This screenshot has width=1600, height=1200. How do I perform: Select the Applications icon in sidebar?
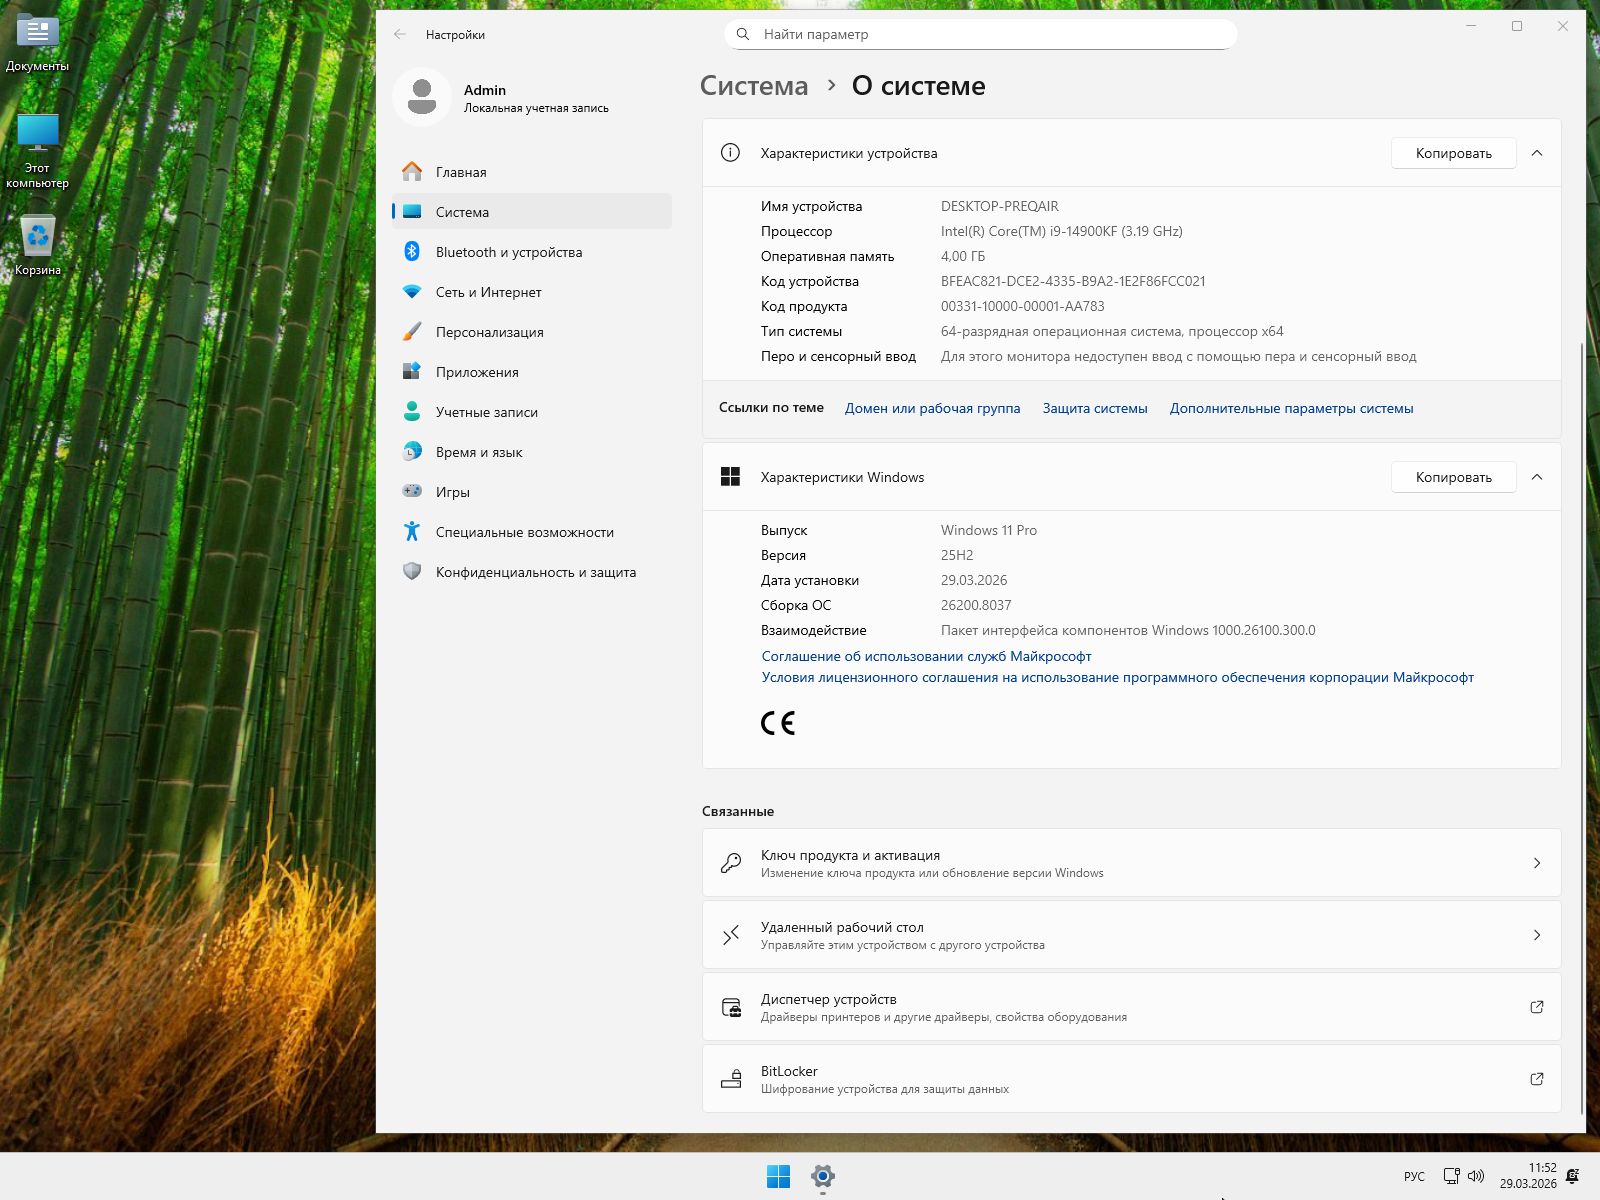click(x=412, y=372)
